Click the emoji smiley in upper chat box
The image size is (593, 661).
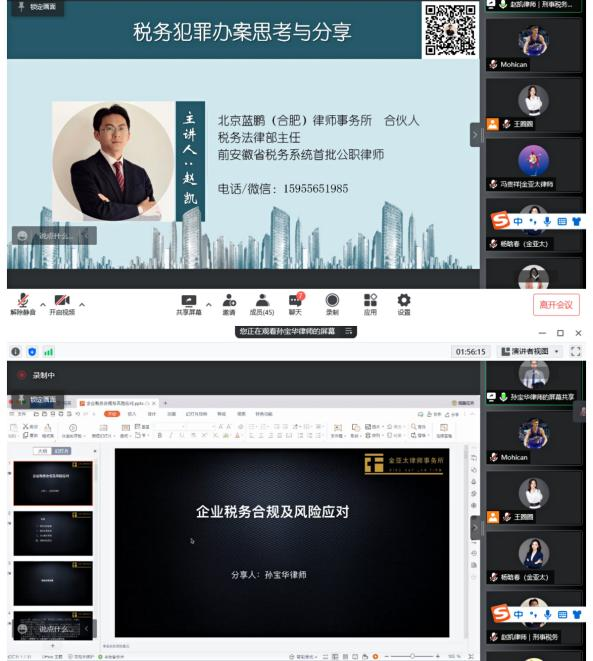click(x=22, y=236)
